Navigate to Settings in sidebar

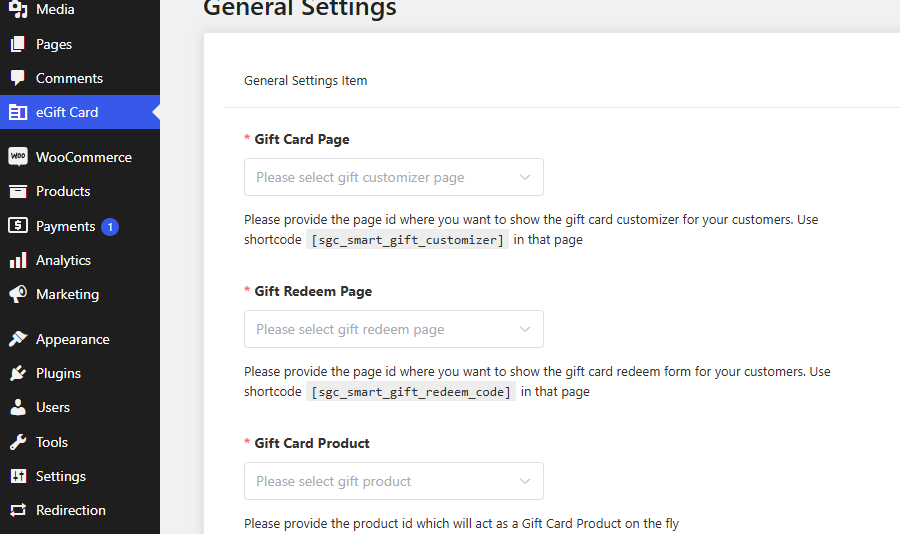click(x=60, y=476)
